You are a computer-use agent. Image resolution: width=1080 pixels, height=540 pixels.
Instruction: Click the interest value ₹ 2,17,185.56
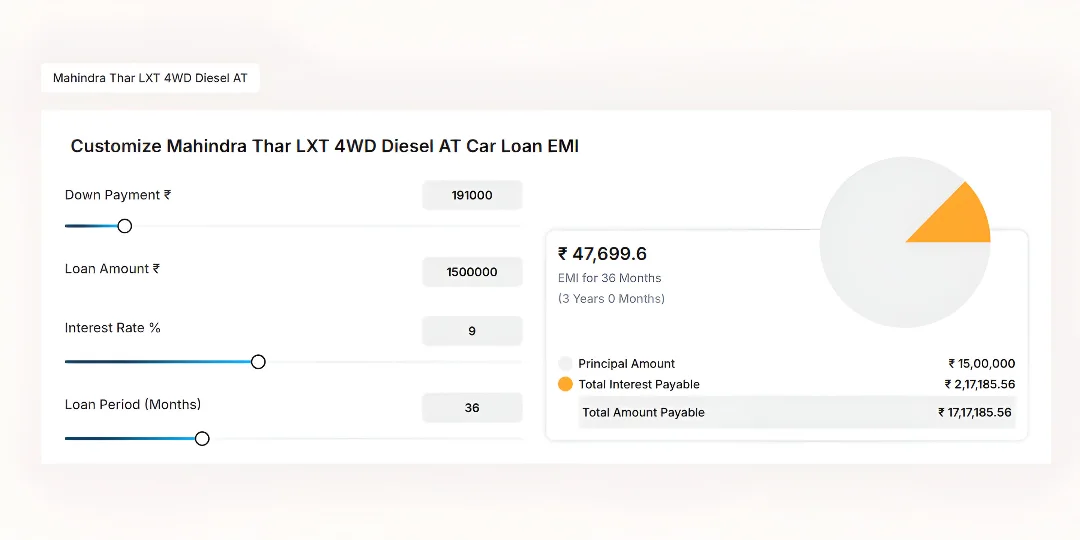click(x=979, y=384)
